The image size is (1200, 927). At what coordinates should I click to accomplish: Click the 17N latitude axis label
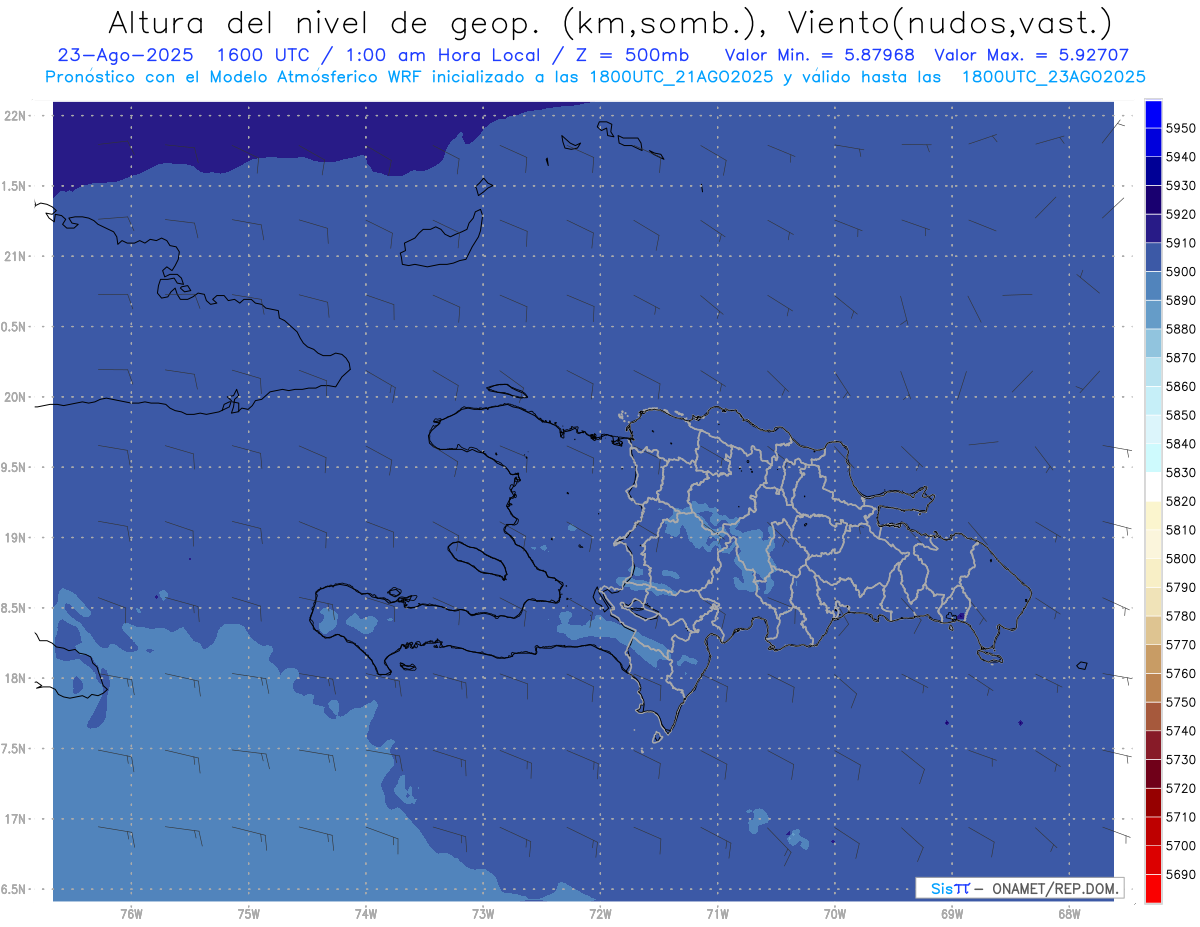[17, 819]
